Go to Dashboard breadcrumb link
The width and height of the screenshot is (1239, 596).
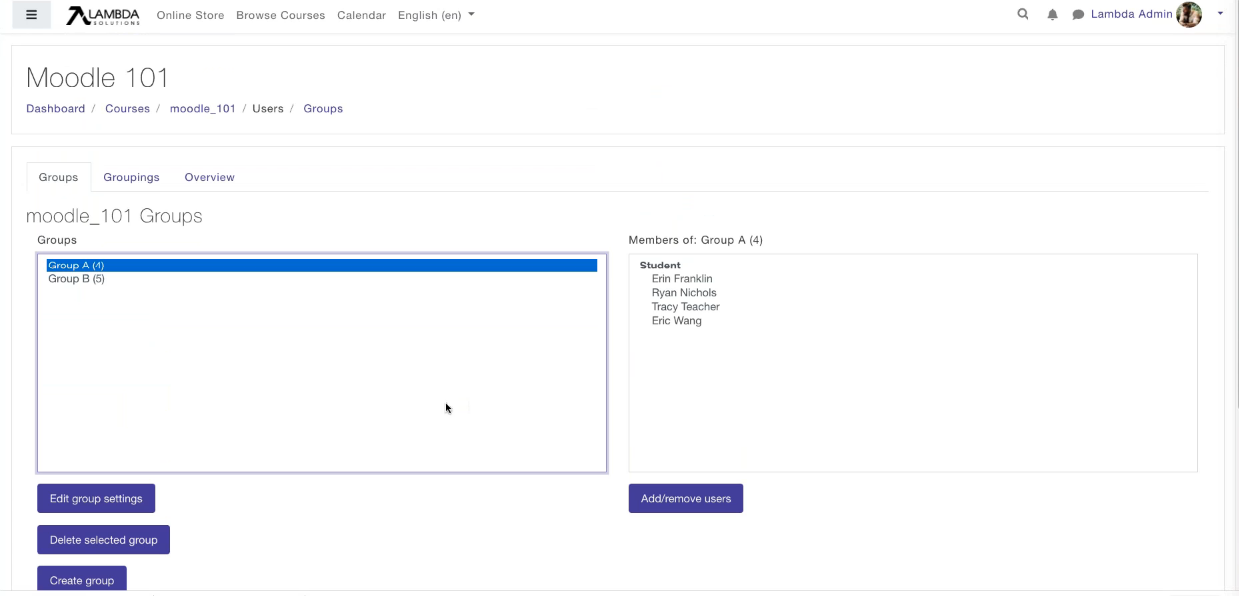tap(55, 108)
